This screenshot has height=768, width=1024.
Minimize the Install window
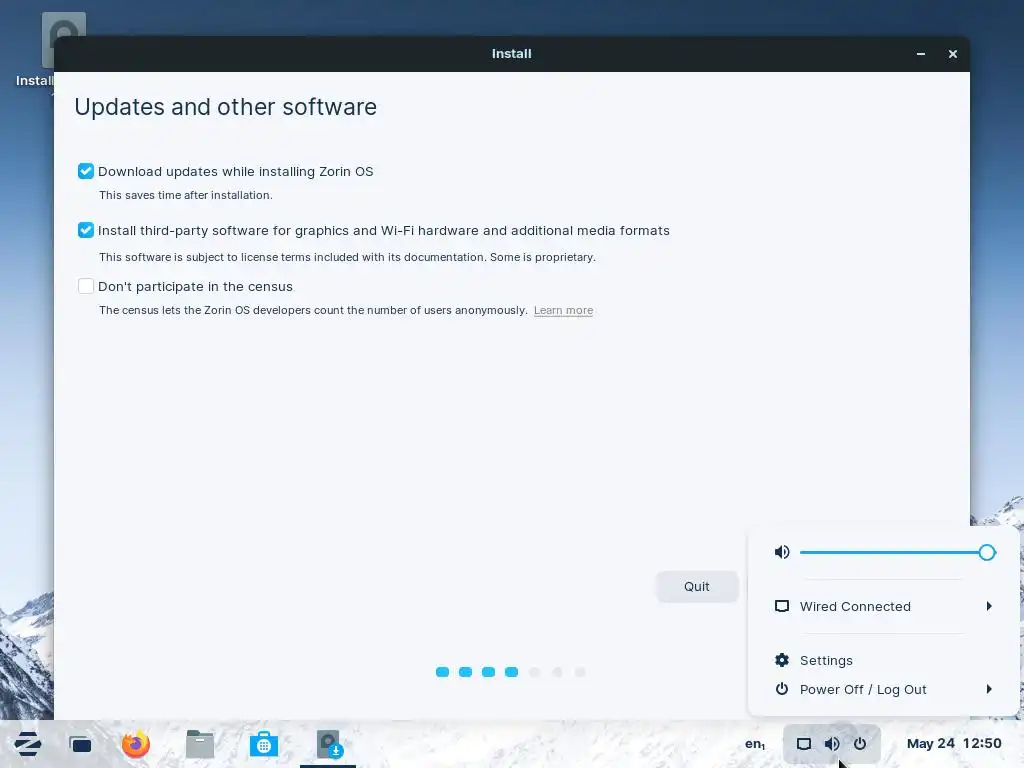point(921,54)
